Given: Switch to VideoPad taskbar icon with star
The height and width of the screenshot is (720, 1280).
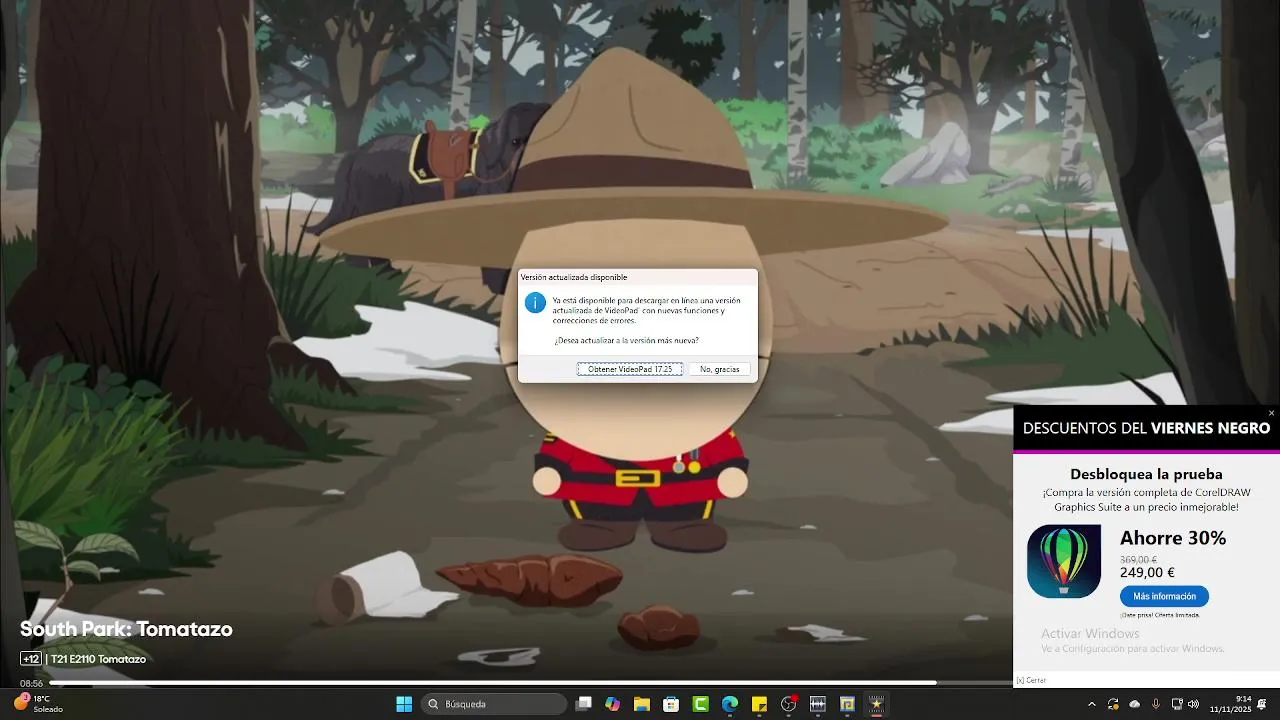Looking at the screenshot, I should [x=876, y=704].
